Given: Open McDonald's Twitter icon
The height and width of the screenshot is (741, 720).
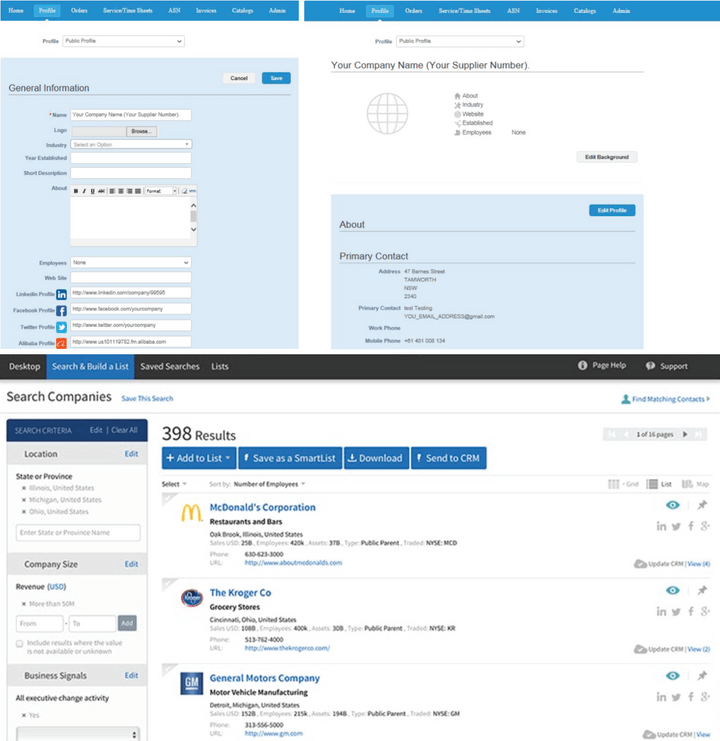Looking at the screenshot, I should tap(677, 526).
